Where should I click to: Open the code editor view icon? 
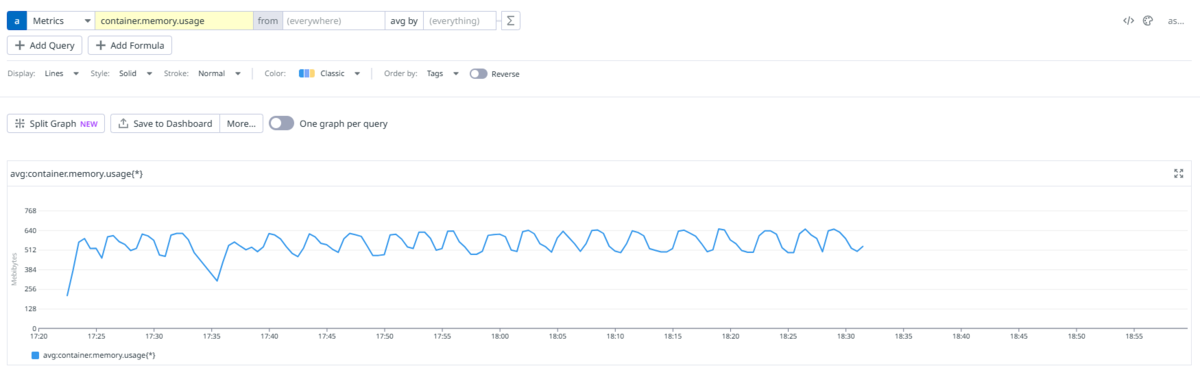click(x=1128, y=20)
